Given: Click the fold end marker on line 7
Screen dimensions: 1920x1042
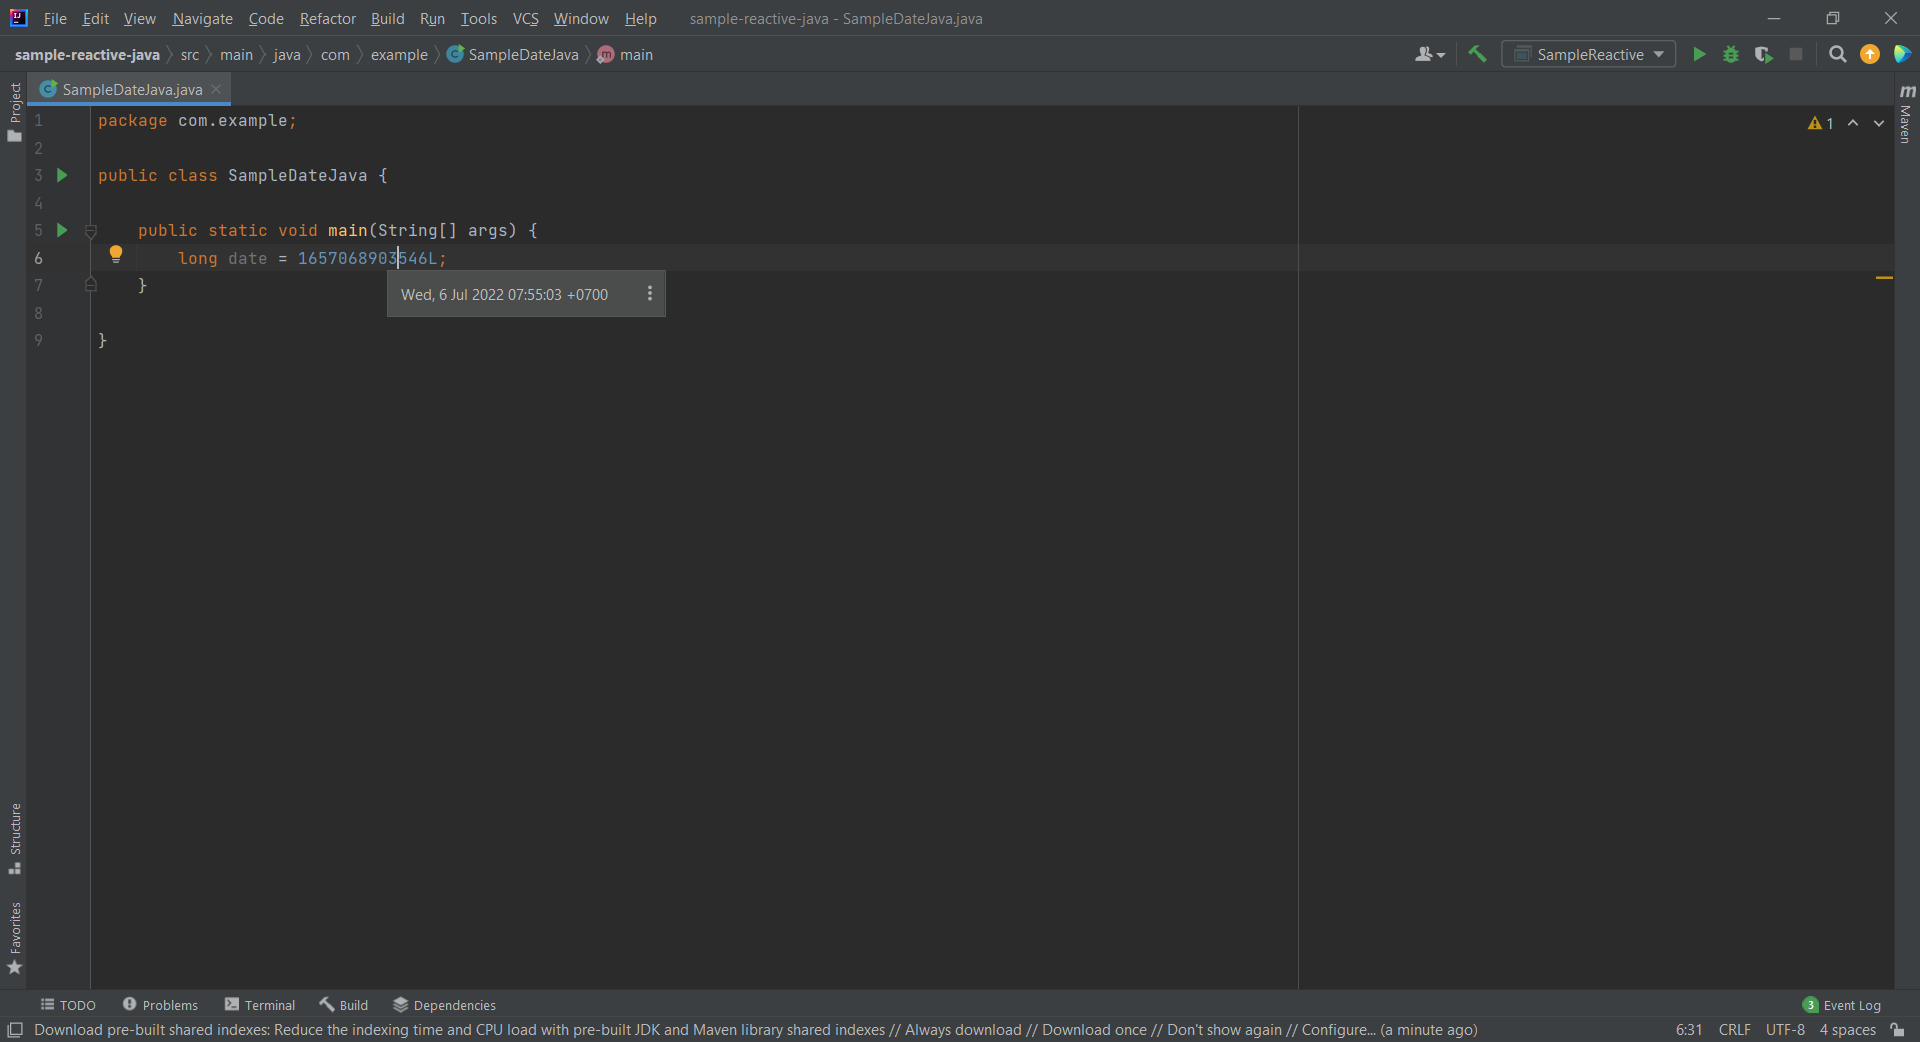Looking at the screenshot, I should (x=91, y=285).
